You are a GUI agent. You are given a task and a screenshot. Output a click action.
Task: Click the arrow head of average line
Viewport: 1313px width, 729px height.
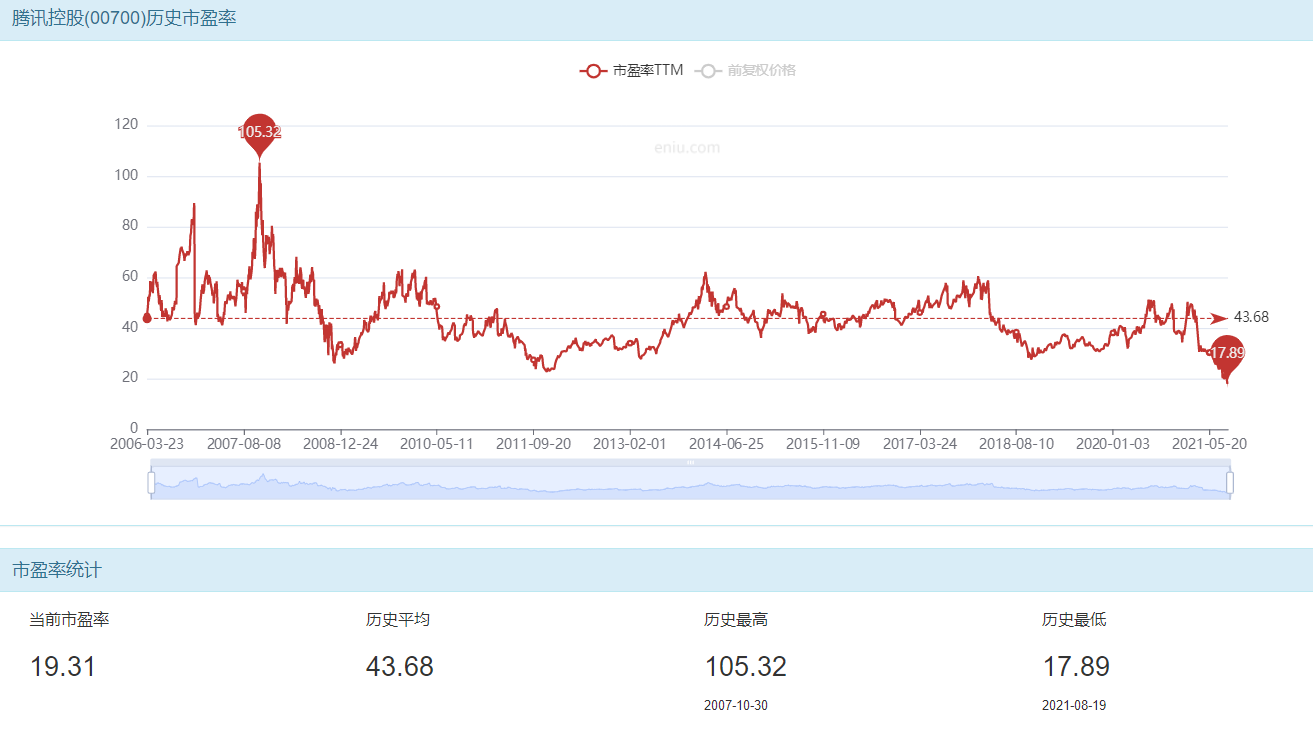coord(1219,318)
